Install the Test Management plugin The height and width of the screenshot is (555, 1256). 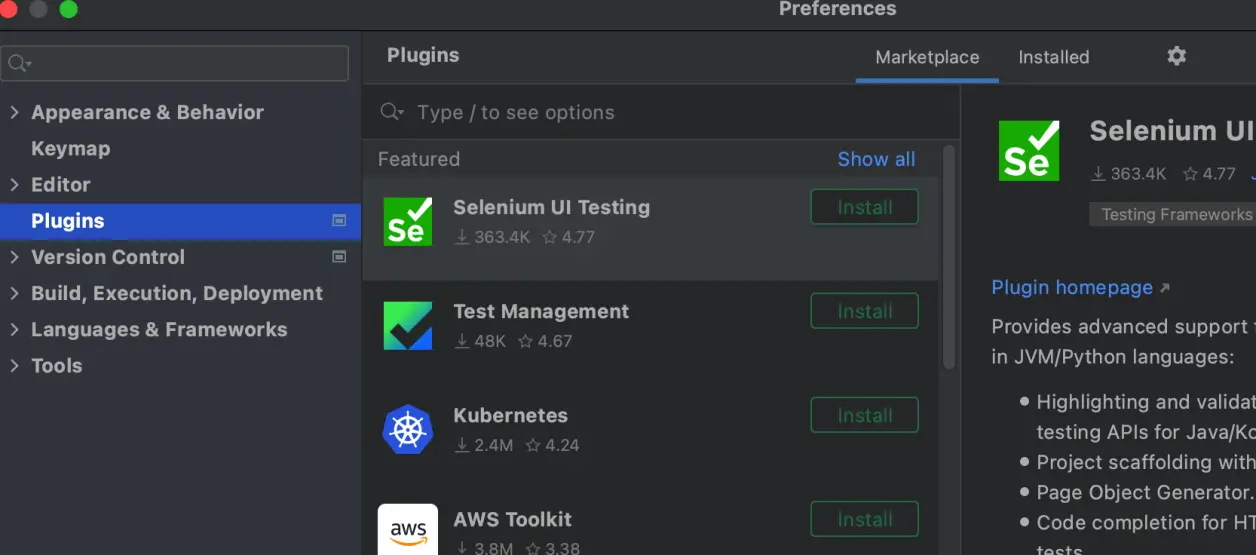click(x=864, y=311)
